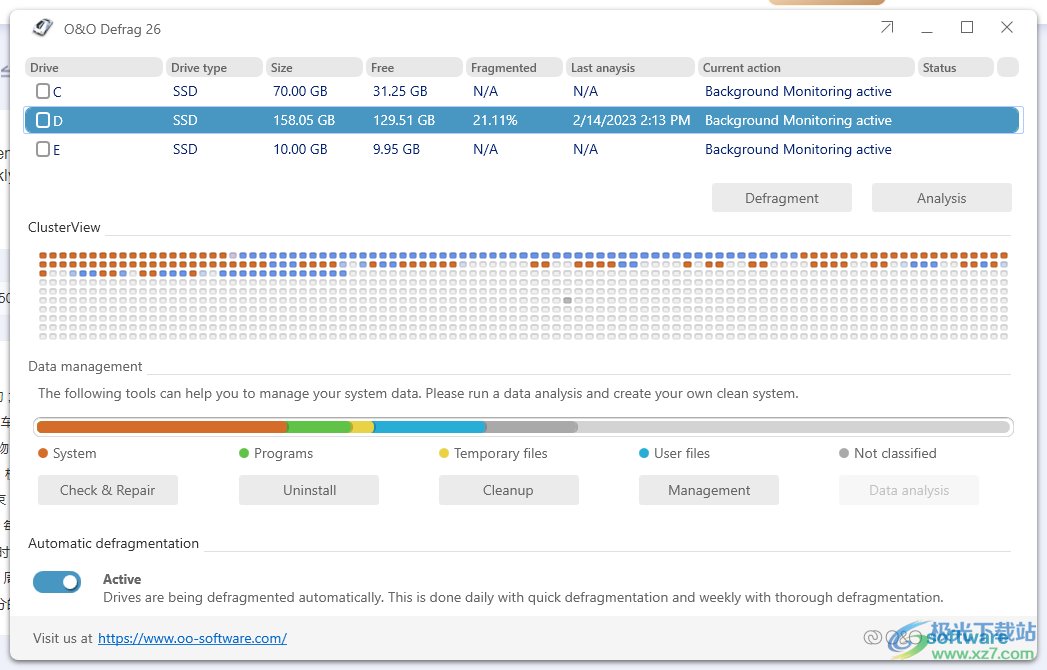Click the User files legend label
This screenshot has width=1047, height=670.
pos(682,454)
